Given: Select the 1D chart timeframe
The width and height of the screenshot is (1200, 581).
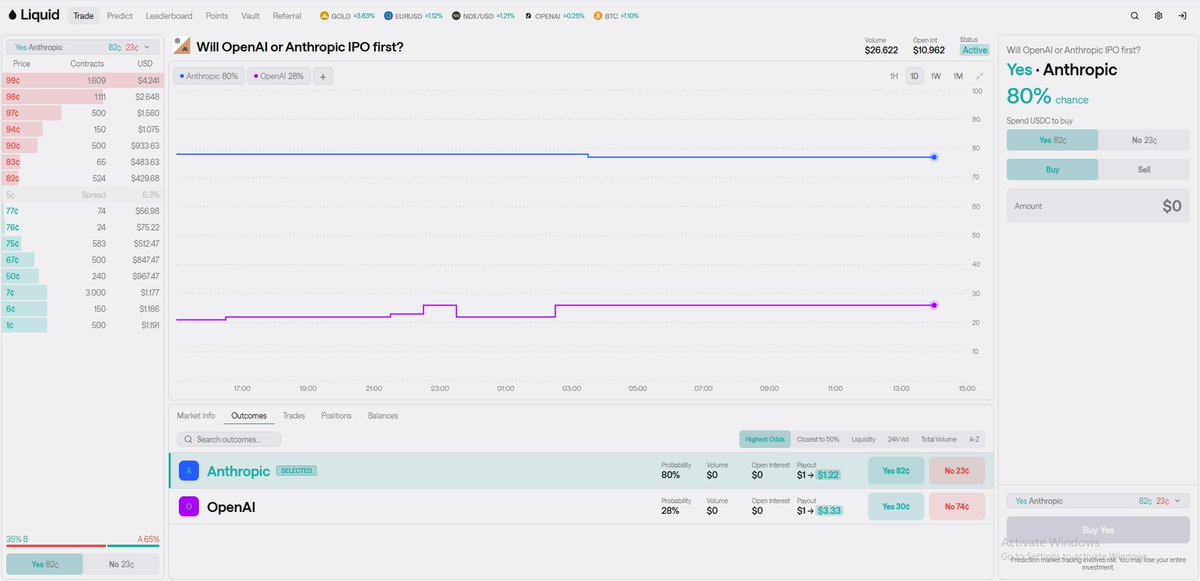Looking at the screenshot, I should [x=914, y=76].
